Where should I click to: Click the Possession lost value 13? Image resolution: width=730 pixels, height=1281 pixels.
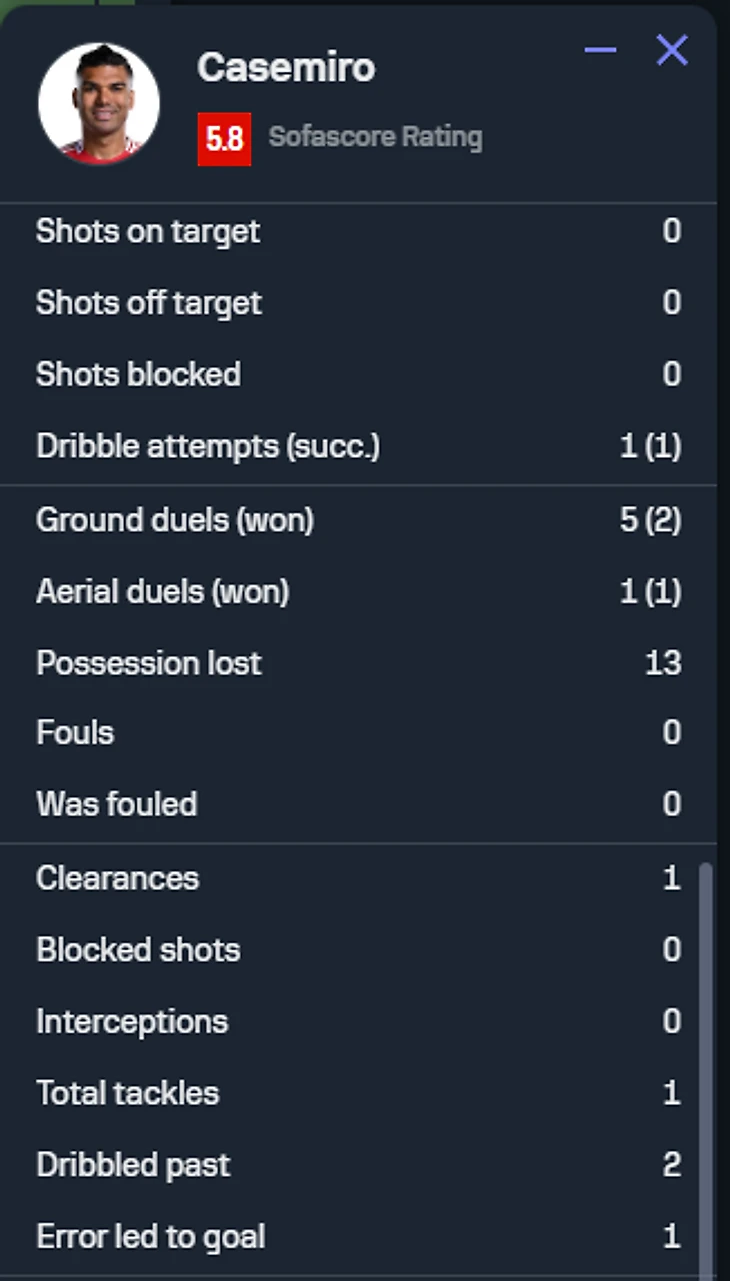point(663,663)
